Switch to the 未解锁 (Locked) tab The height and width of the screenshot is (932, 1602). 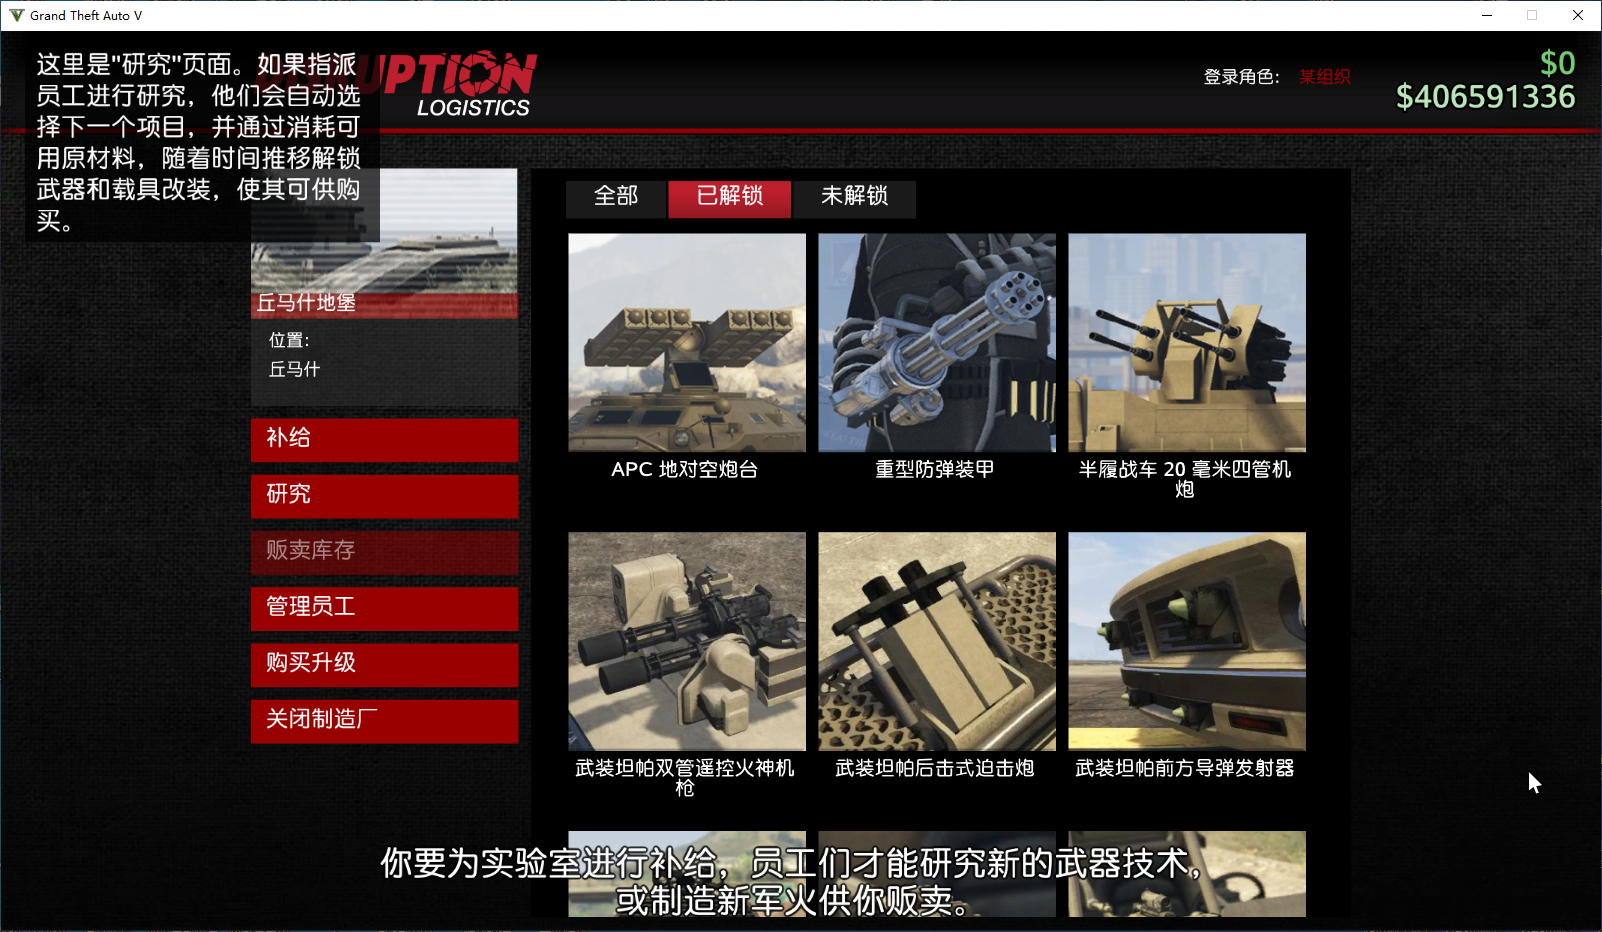855,198
